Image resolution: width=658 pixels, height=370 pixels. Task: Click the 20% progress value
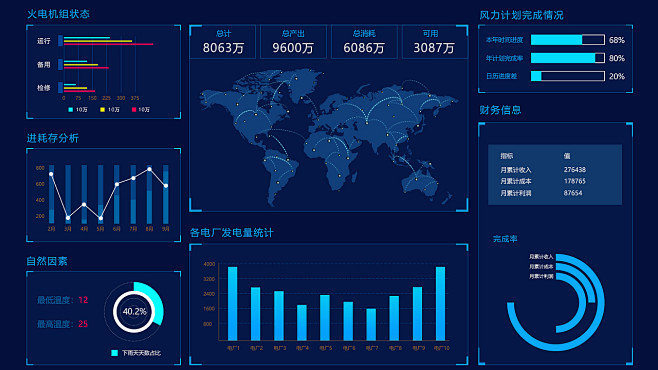617,76
